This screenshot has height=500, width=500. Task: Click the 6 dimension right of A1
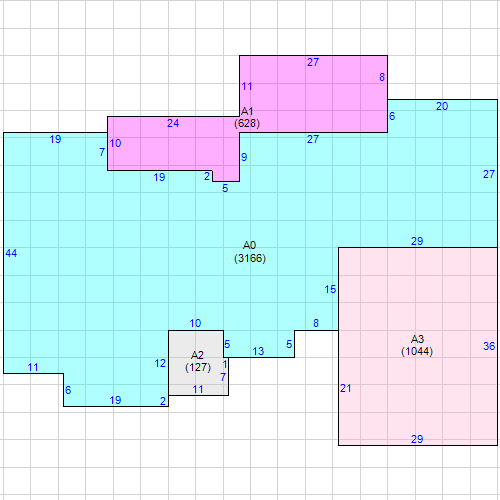coord(392,116)
